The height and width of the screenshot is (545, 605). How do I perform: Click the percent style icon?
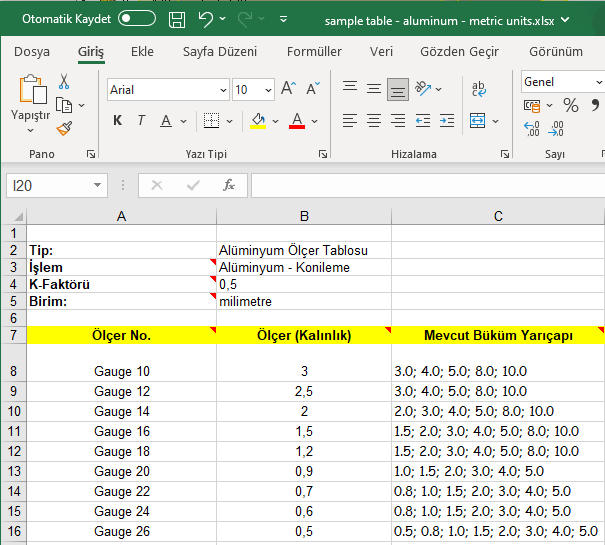coord(570,105)
